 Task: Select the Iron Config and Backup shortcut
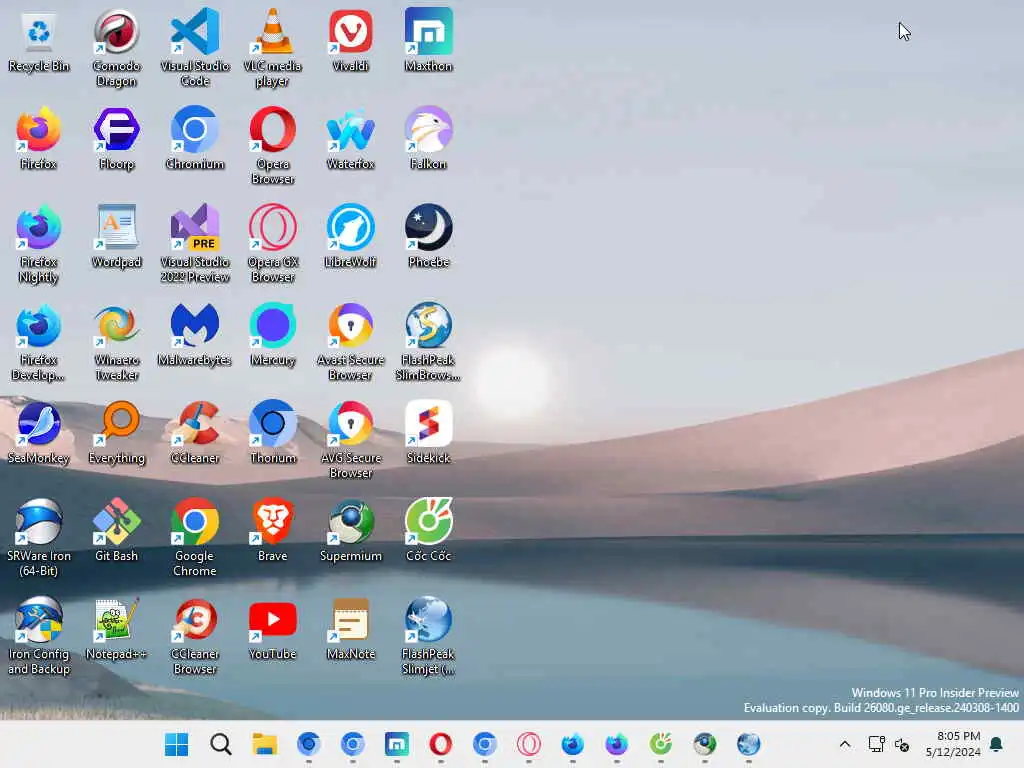click(x=39, y=636)
